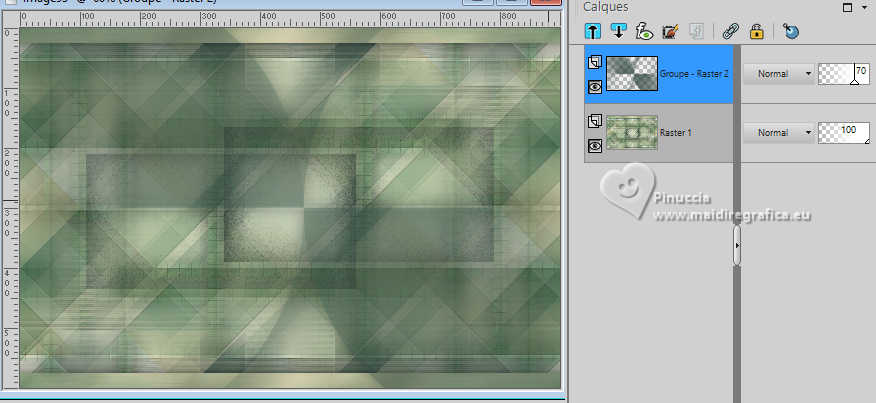Click the greyed-out icon in Calques toolbar

pyautogui.click(x=696, y=31)
